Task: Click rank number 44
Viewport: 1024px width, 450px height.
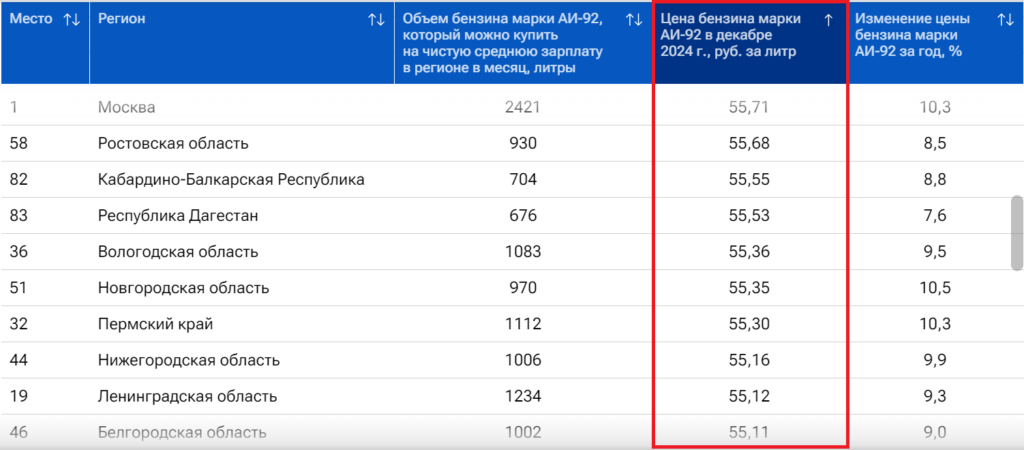Action: pos(18,360)
